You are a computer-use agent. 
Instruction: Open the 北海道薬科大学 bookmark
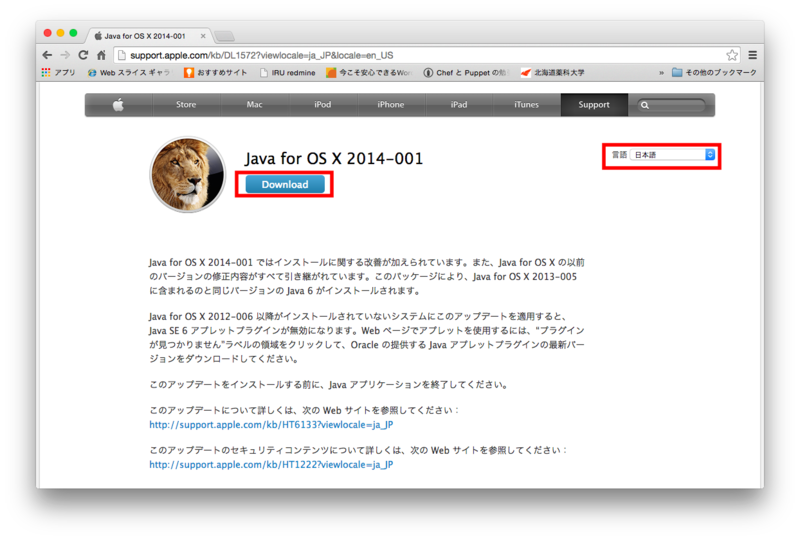tap(553, 72)
